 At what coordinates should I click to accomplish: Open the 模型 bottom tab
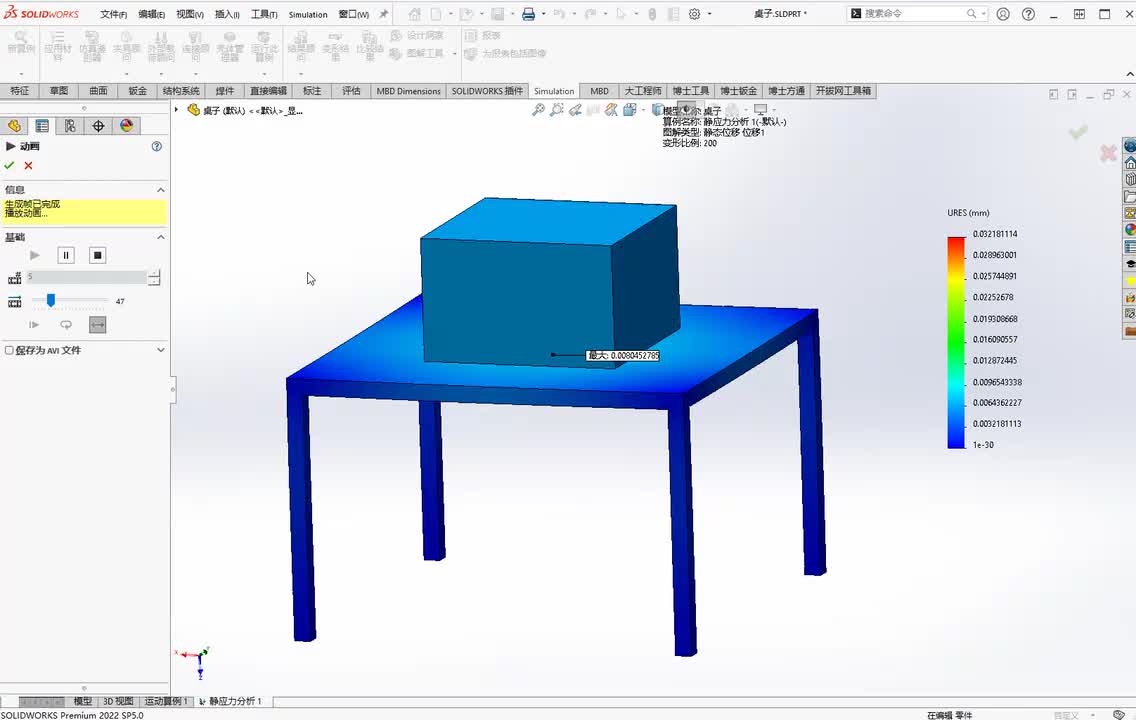[x=83, y=701]
